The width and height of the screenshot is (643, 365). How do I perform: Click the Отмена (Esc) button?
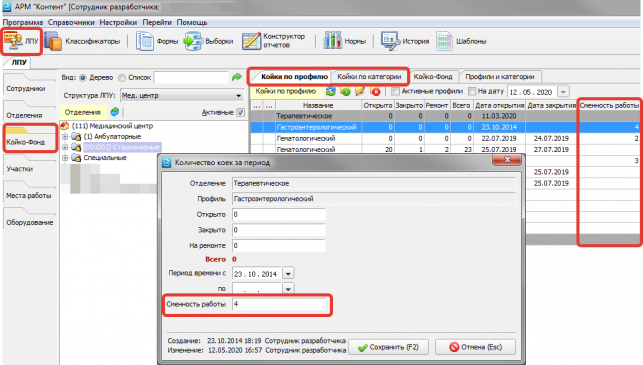(x=475, y=347)
